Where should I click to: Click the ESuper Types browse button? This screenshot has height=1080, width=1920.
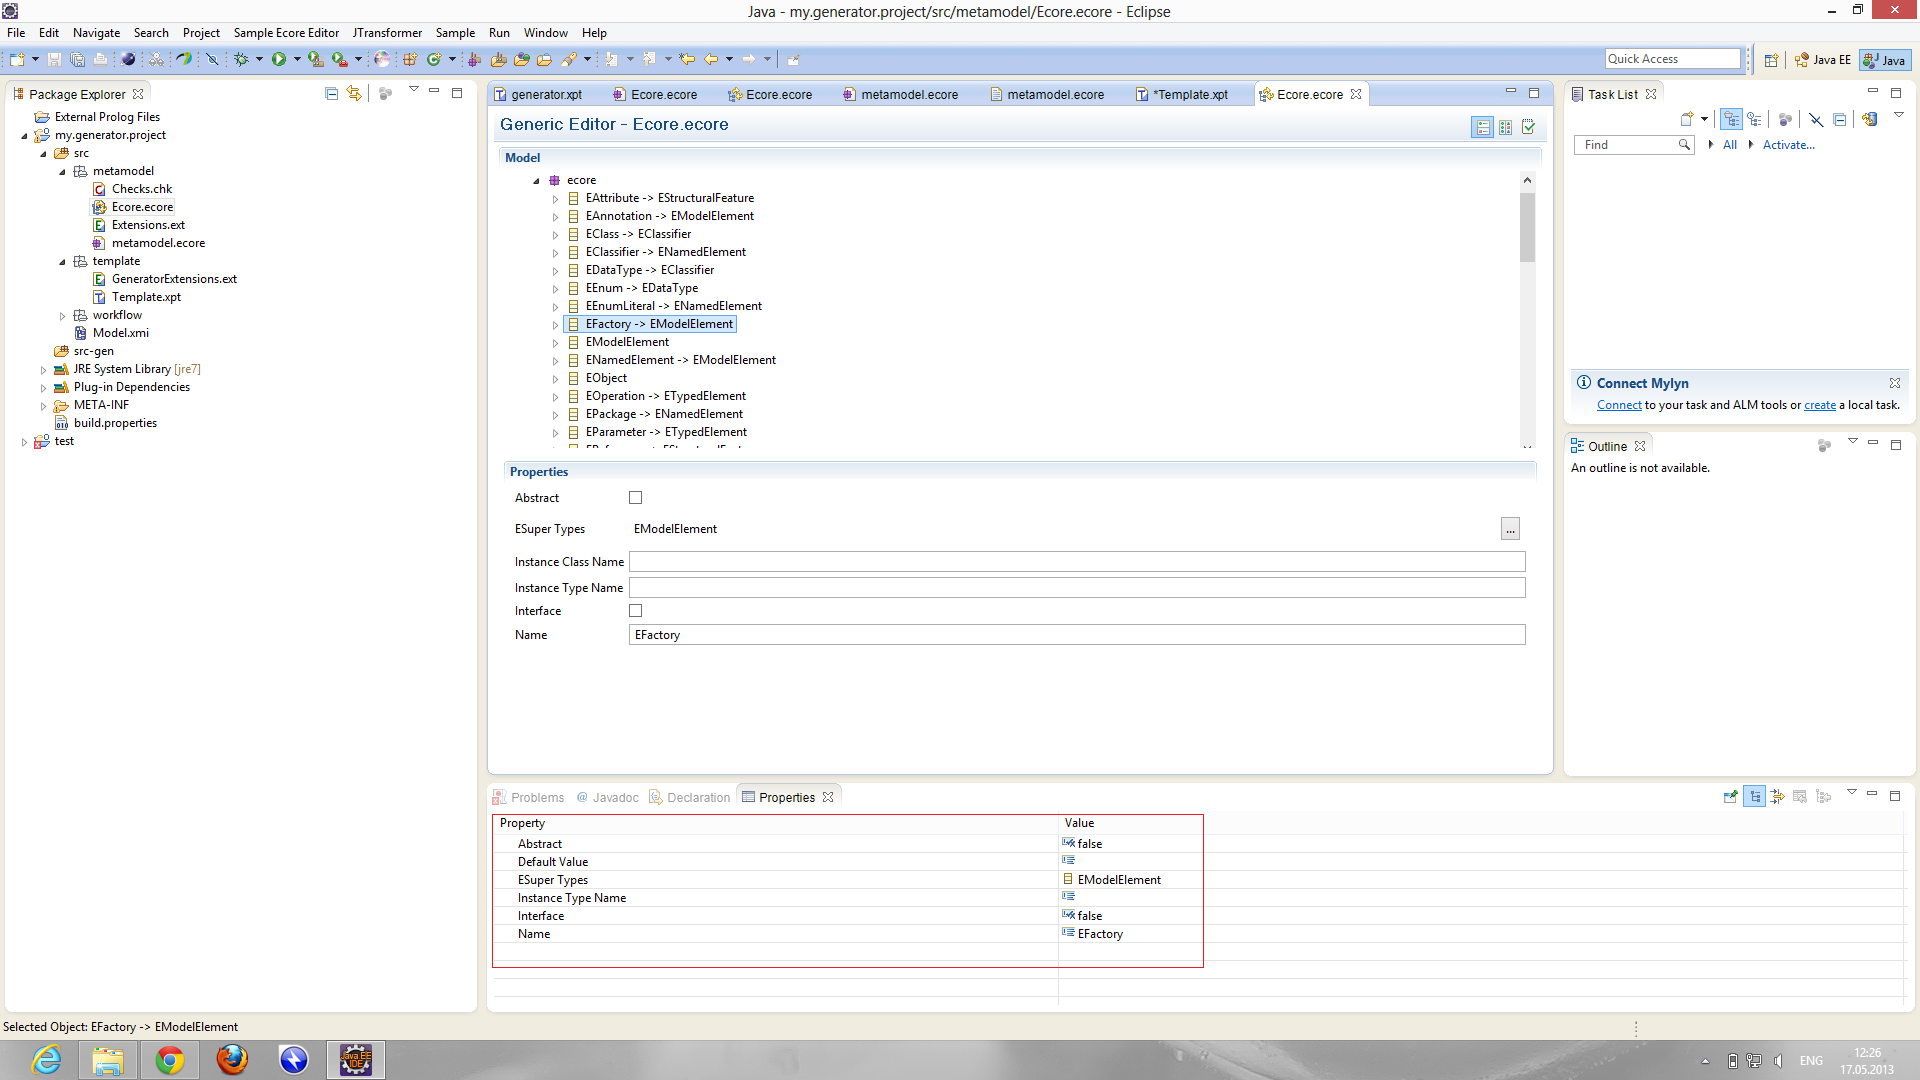pos(1510,529)
